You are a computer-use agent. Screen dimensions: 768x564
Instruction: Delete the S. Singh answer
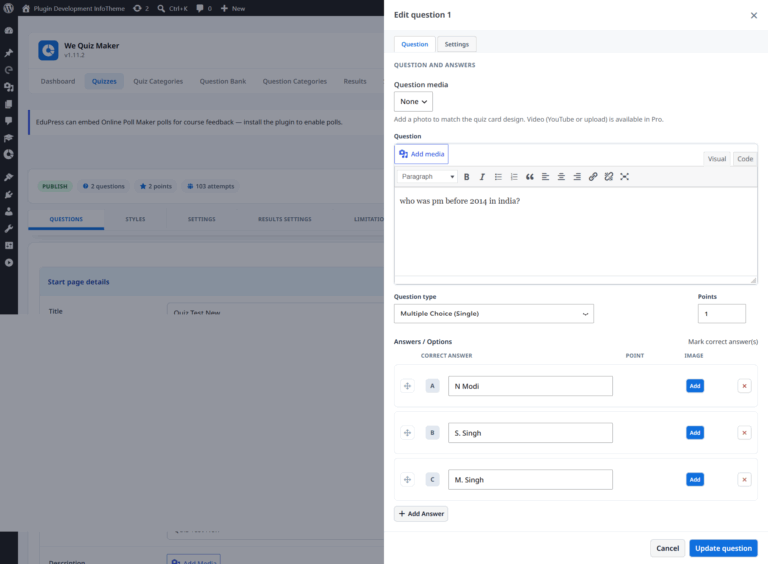[x=744, y=433]
